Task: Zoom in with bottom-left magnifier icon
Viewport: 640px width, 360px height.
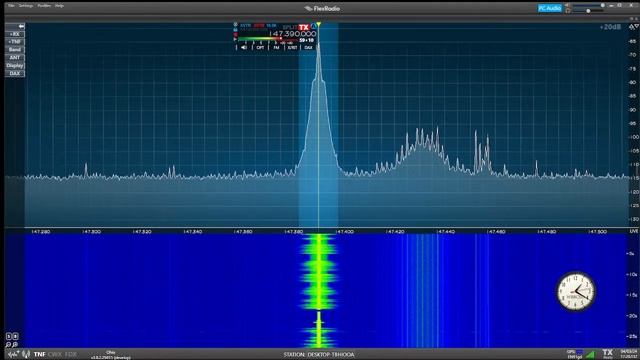Action: [x=15, y=345]
